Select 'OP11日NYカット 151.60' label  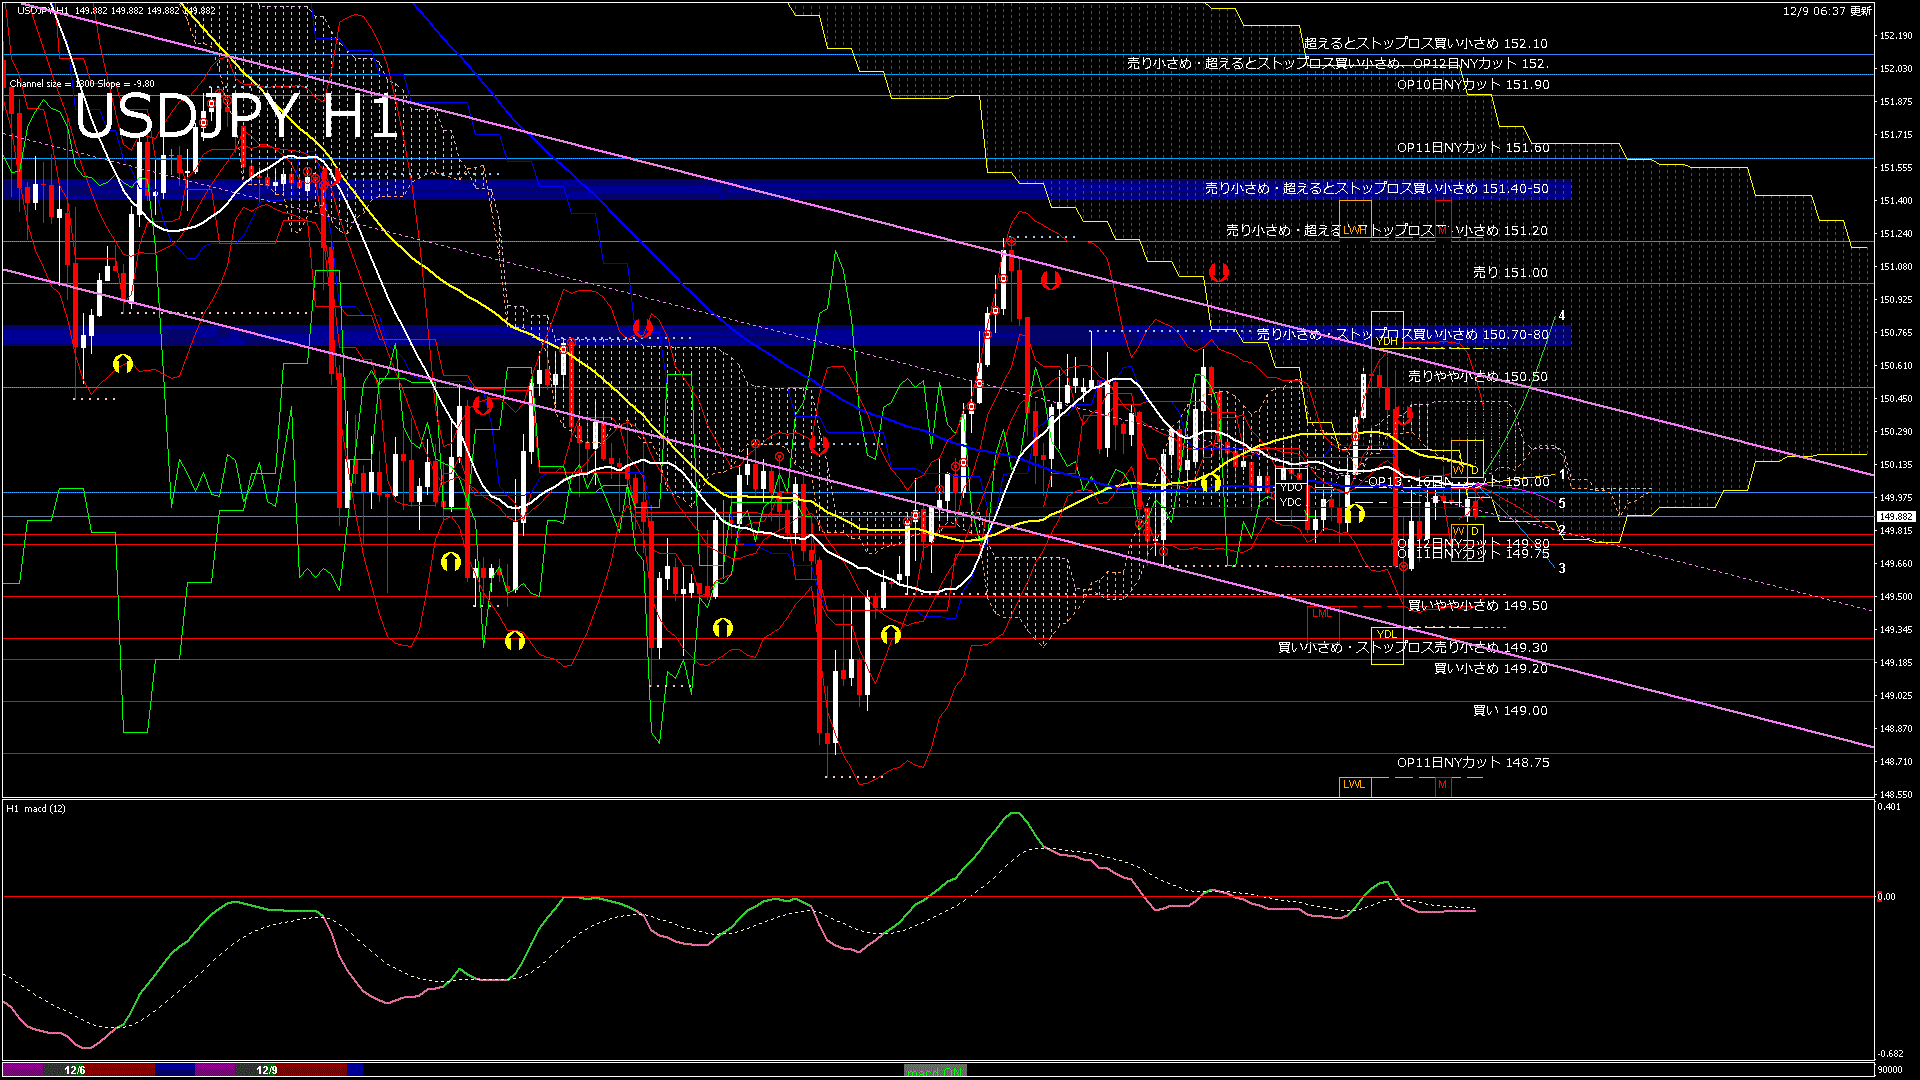pos(1473,148)
